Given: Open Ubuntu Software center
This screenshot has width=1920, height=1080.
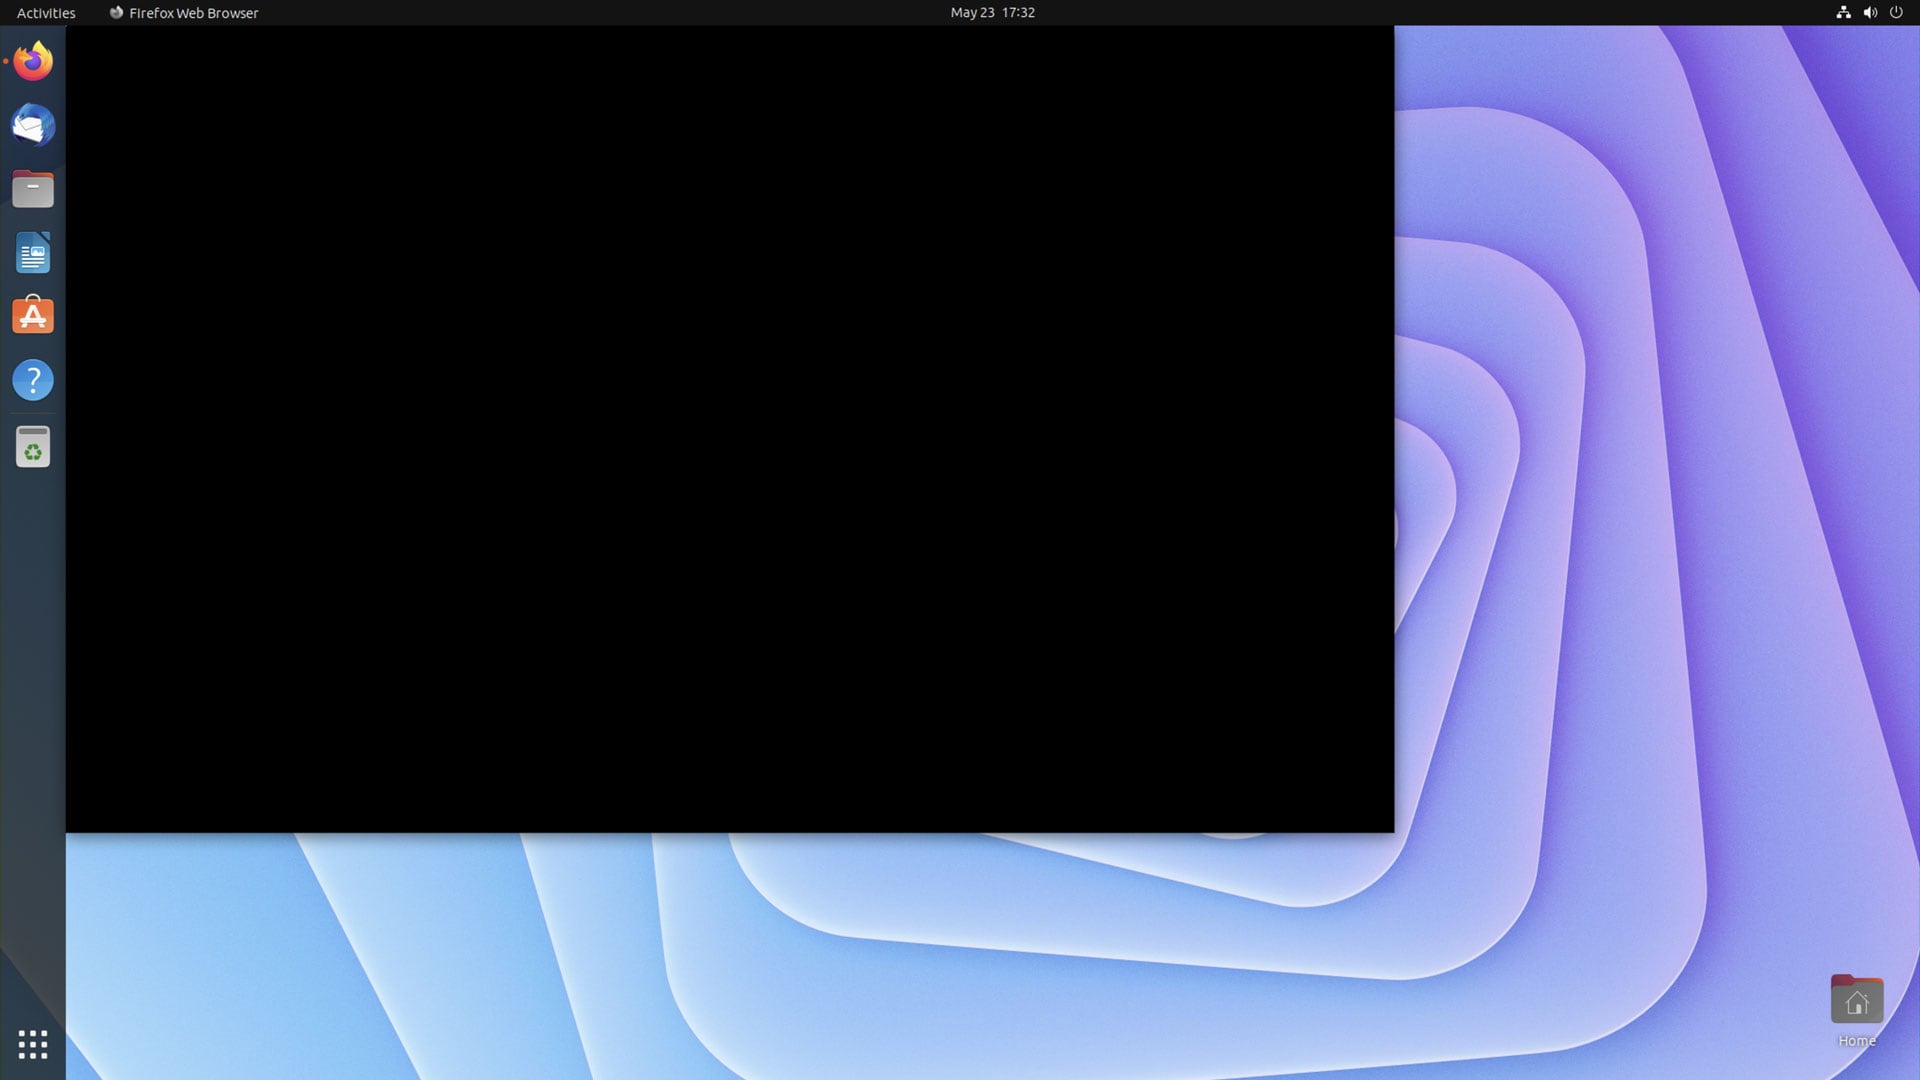Looking at the screenshot, I should click(x=32, y=316).
